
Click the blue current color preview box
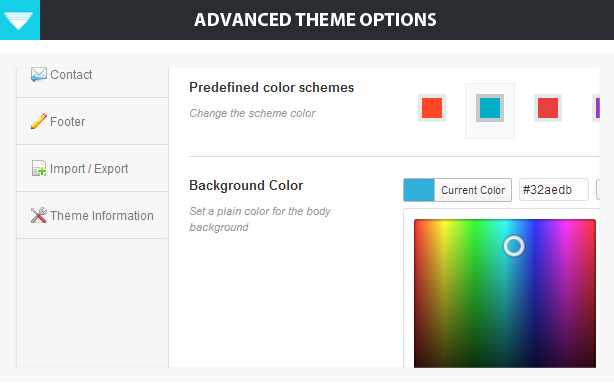coord(419,190)
